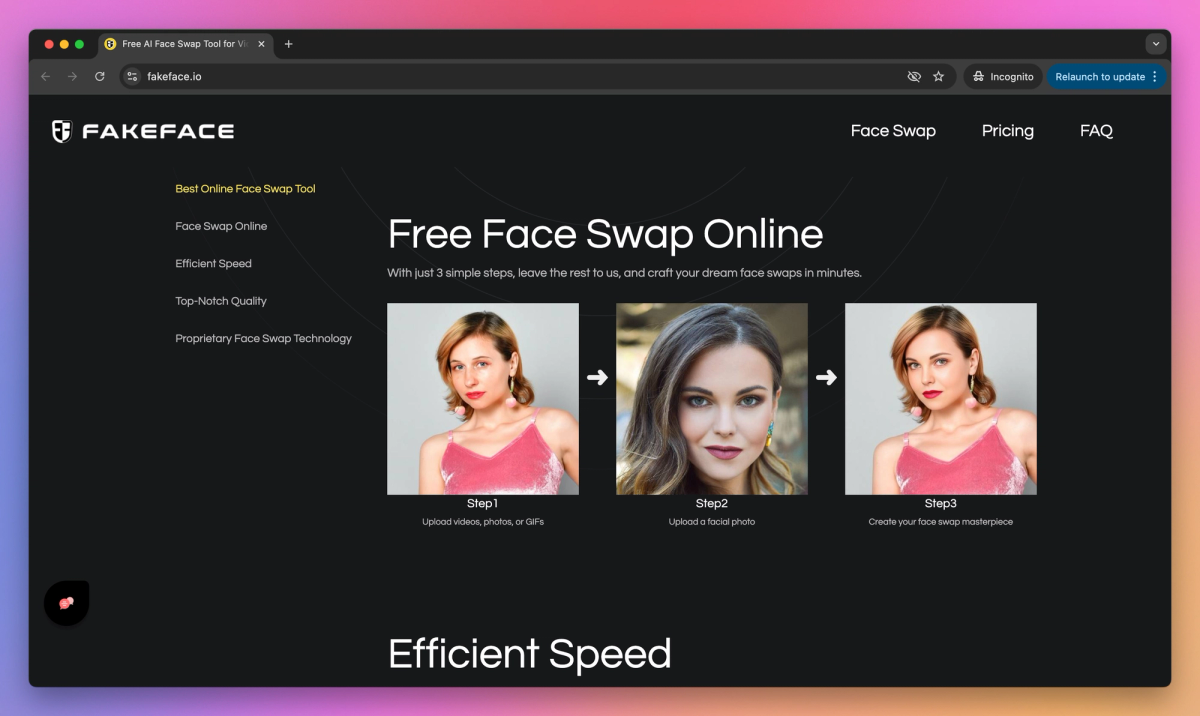The width and height of the screenshot is (1200, 716).
Task: Click the Free Face Swap Online heading
Action: tap(605, 234)
